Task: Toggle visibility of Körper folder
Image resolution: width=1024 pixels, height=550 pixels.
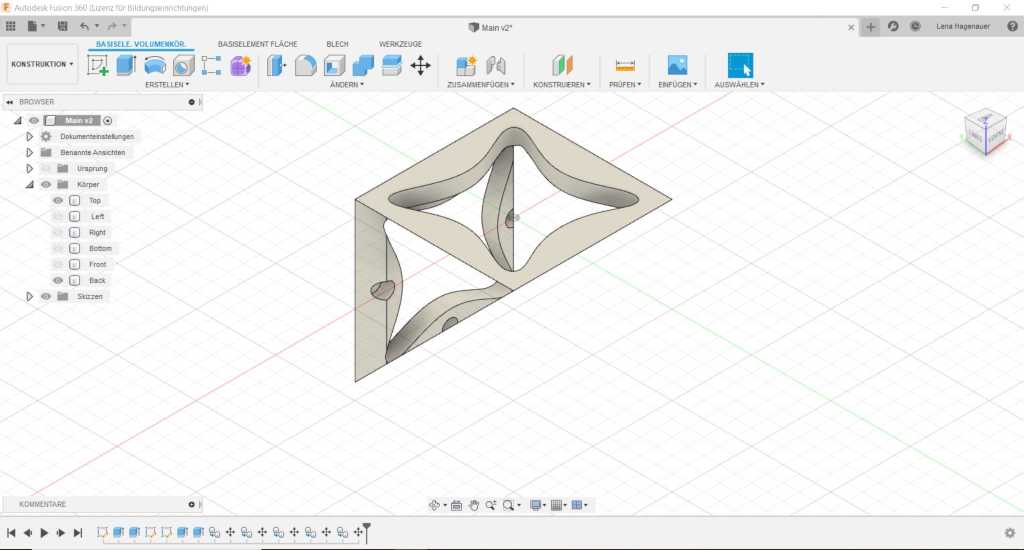Action: pos(46,184)
